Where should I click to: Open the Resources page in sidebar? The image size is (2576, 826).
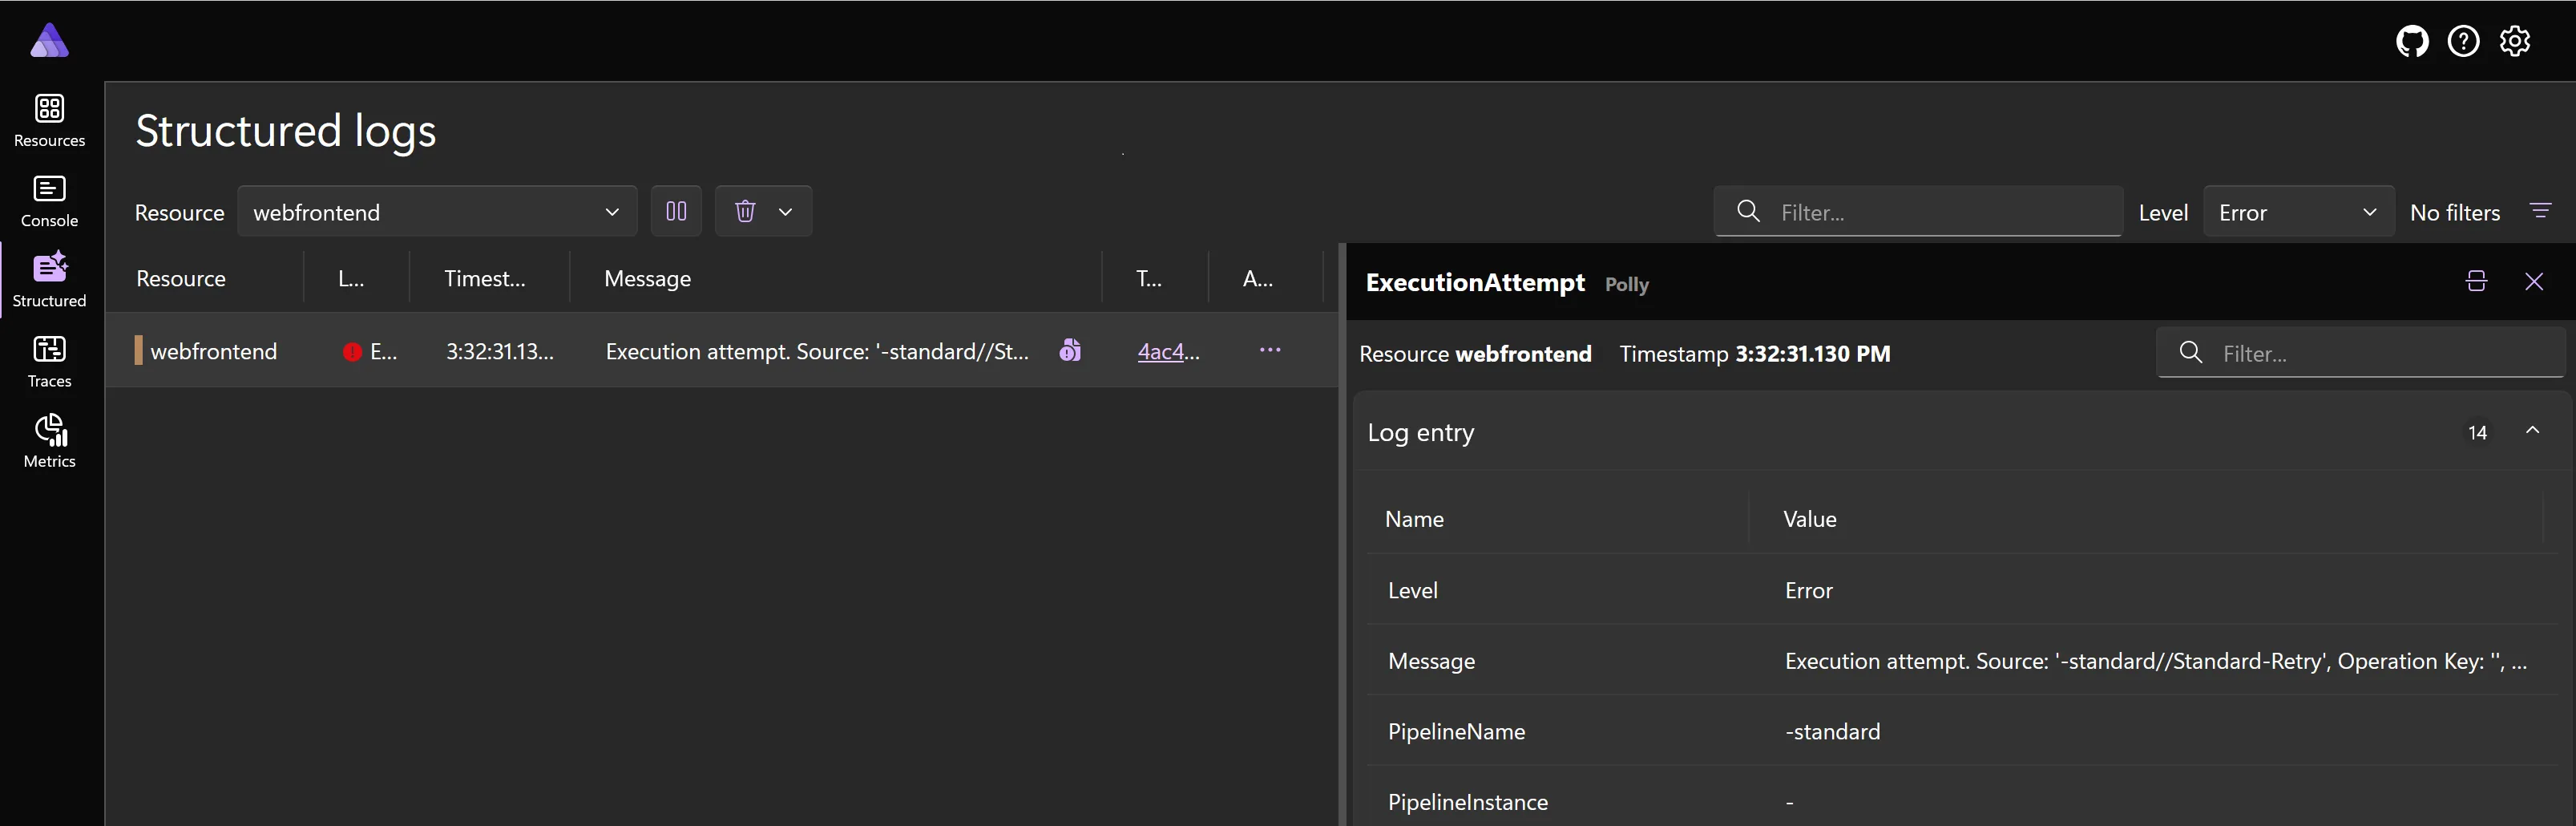click(49, 120)
